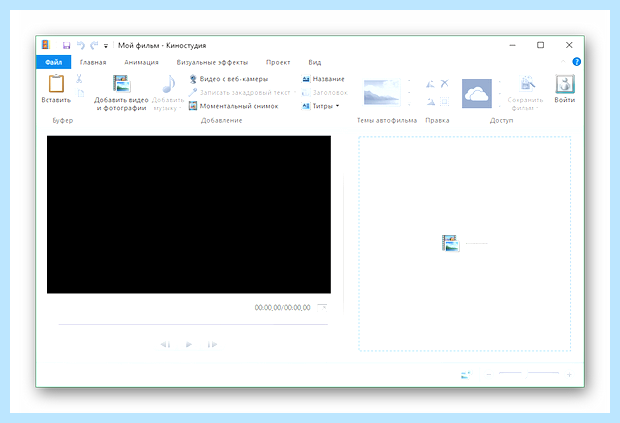This screenshot has height=423, width=620.
Task: Click the previous frame button
Action: [x=166, y=344]
